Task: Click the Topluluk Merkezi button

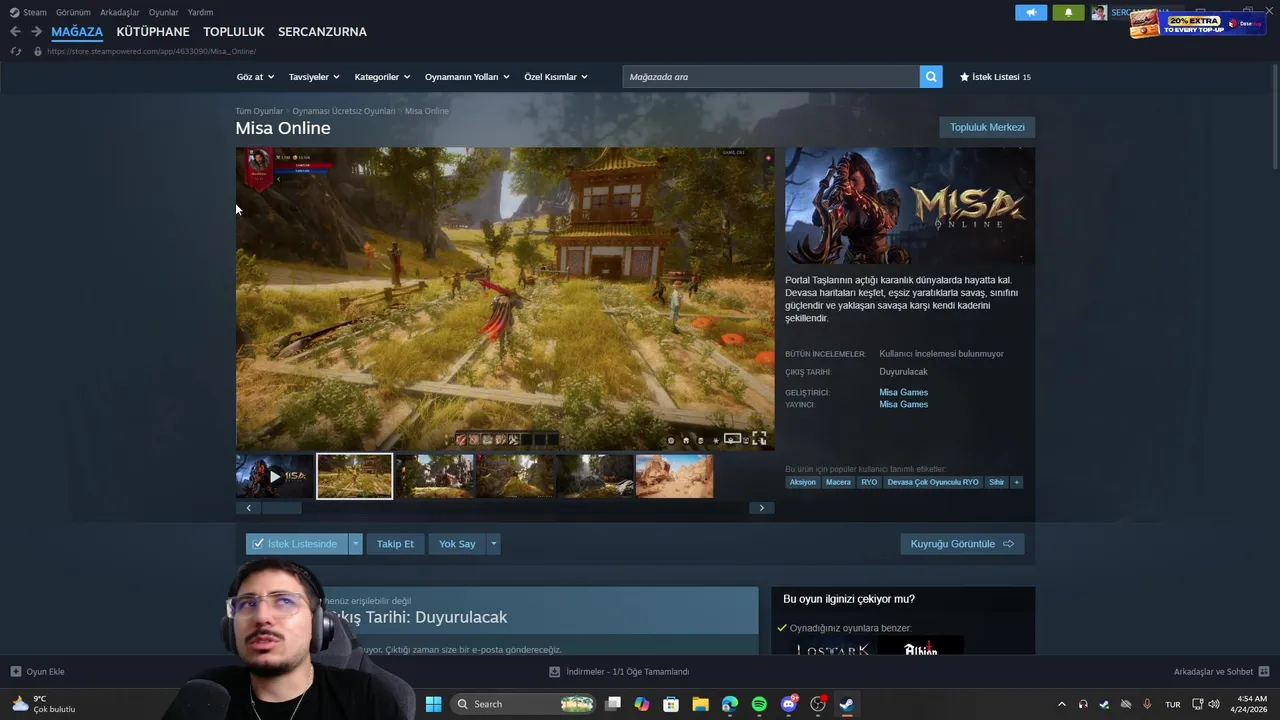Action: (x=987, y=127)
